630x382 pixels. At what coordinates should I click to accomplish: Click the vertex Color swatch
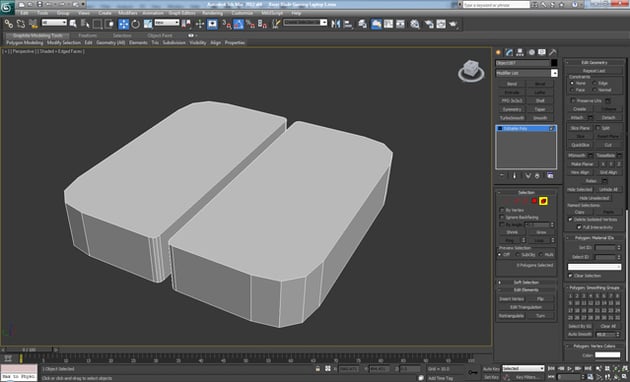click(x=608, y=355)
